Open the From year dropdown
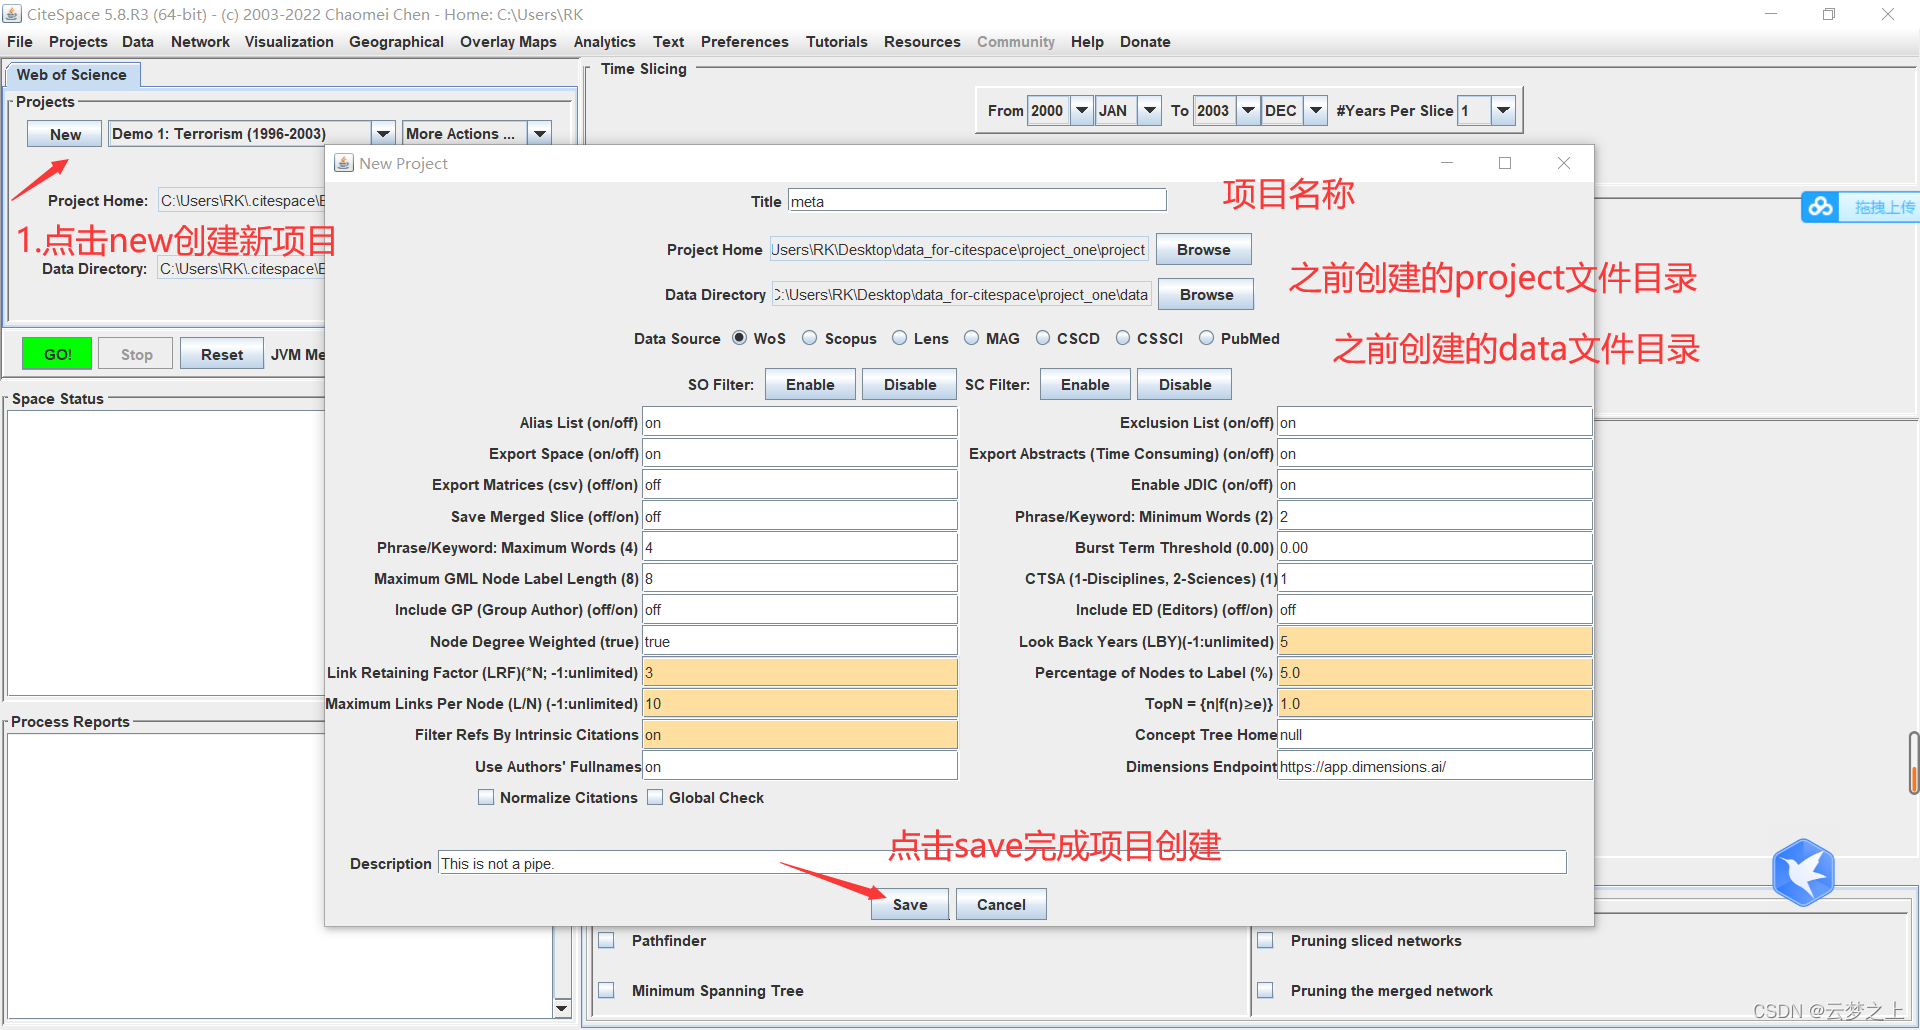The height and width of the screenshot is (1030, 1920). 1082,111
